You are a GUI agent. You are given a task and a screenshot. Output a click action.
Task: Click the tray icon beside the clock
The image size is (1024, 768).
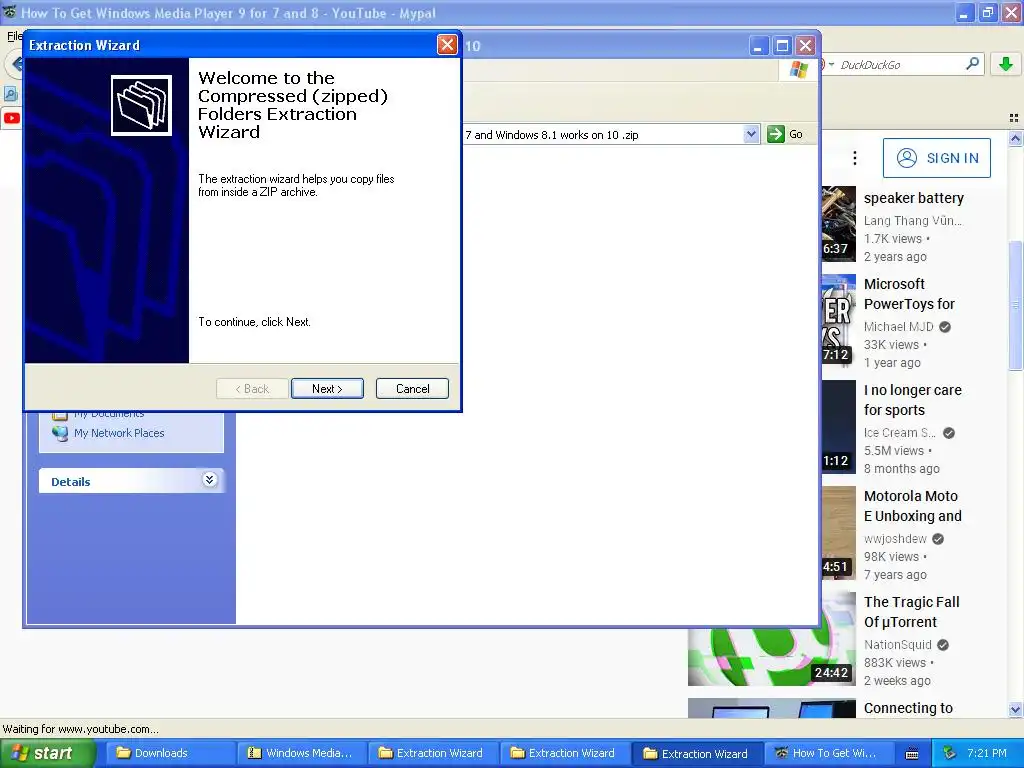point(950,753)
